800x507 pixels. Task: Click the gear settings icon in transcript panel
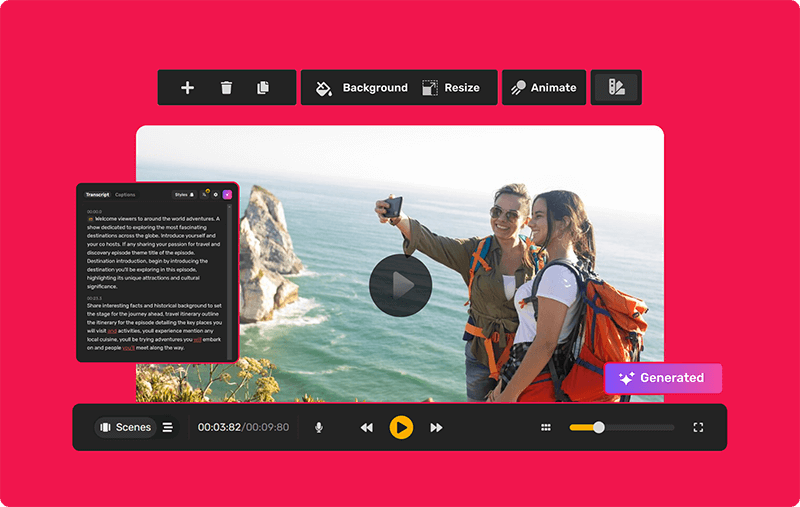pos(215,194)
